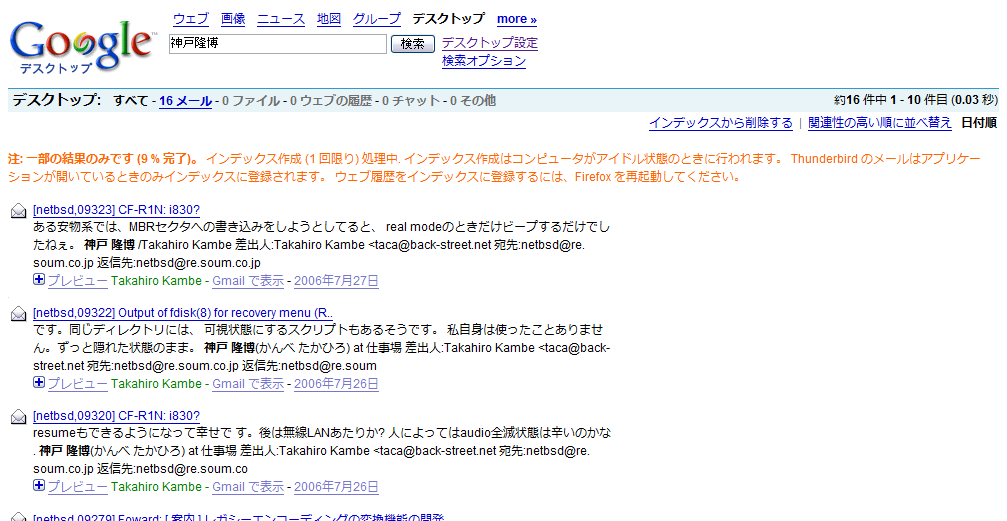
Task: Open デスクトップ設定 link
Action: coord(490,43)
